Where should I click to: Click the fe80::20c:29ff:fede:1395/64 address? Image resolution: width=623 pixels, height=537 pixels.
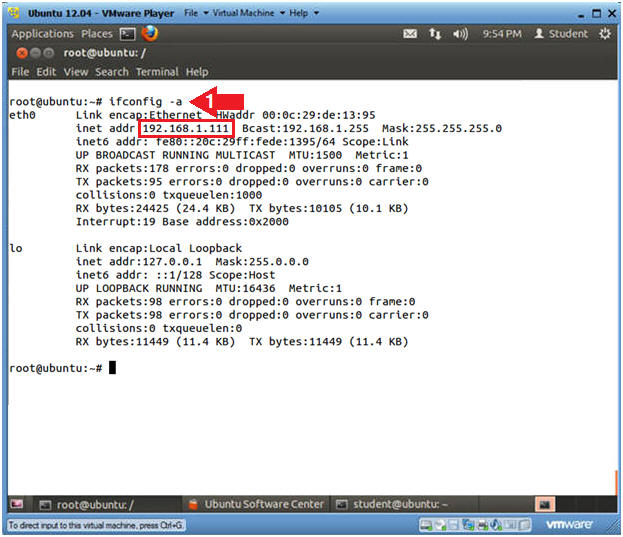[246, 142]
